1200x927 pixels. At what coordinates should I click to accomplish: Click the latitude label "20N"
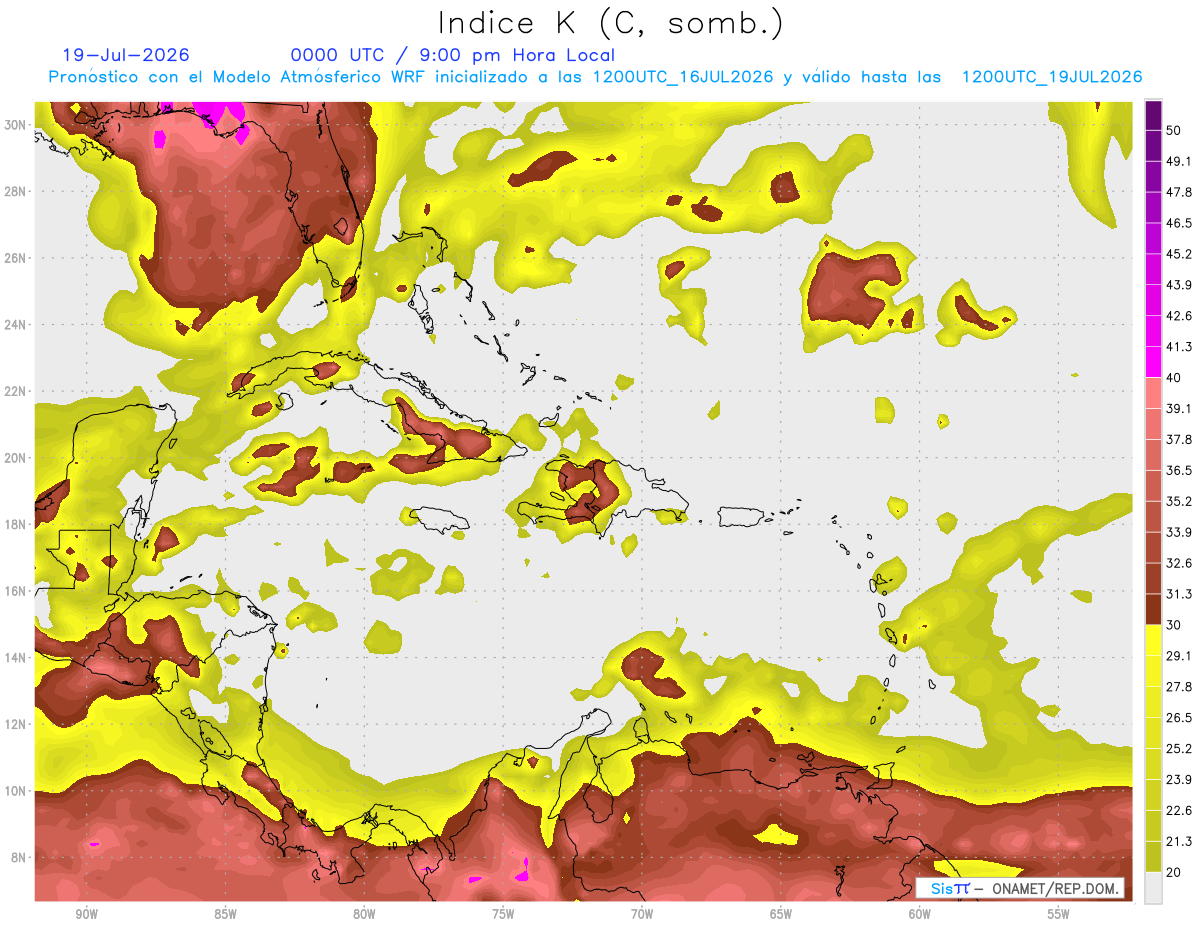click(x=16, y=458)
